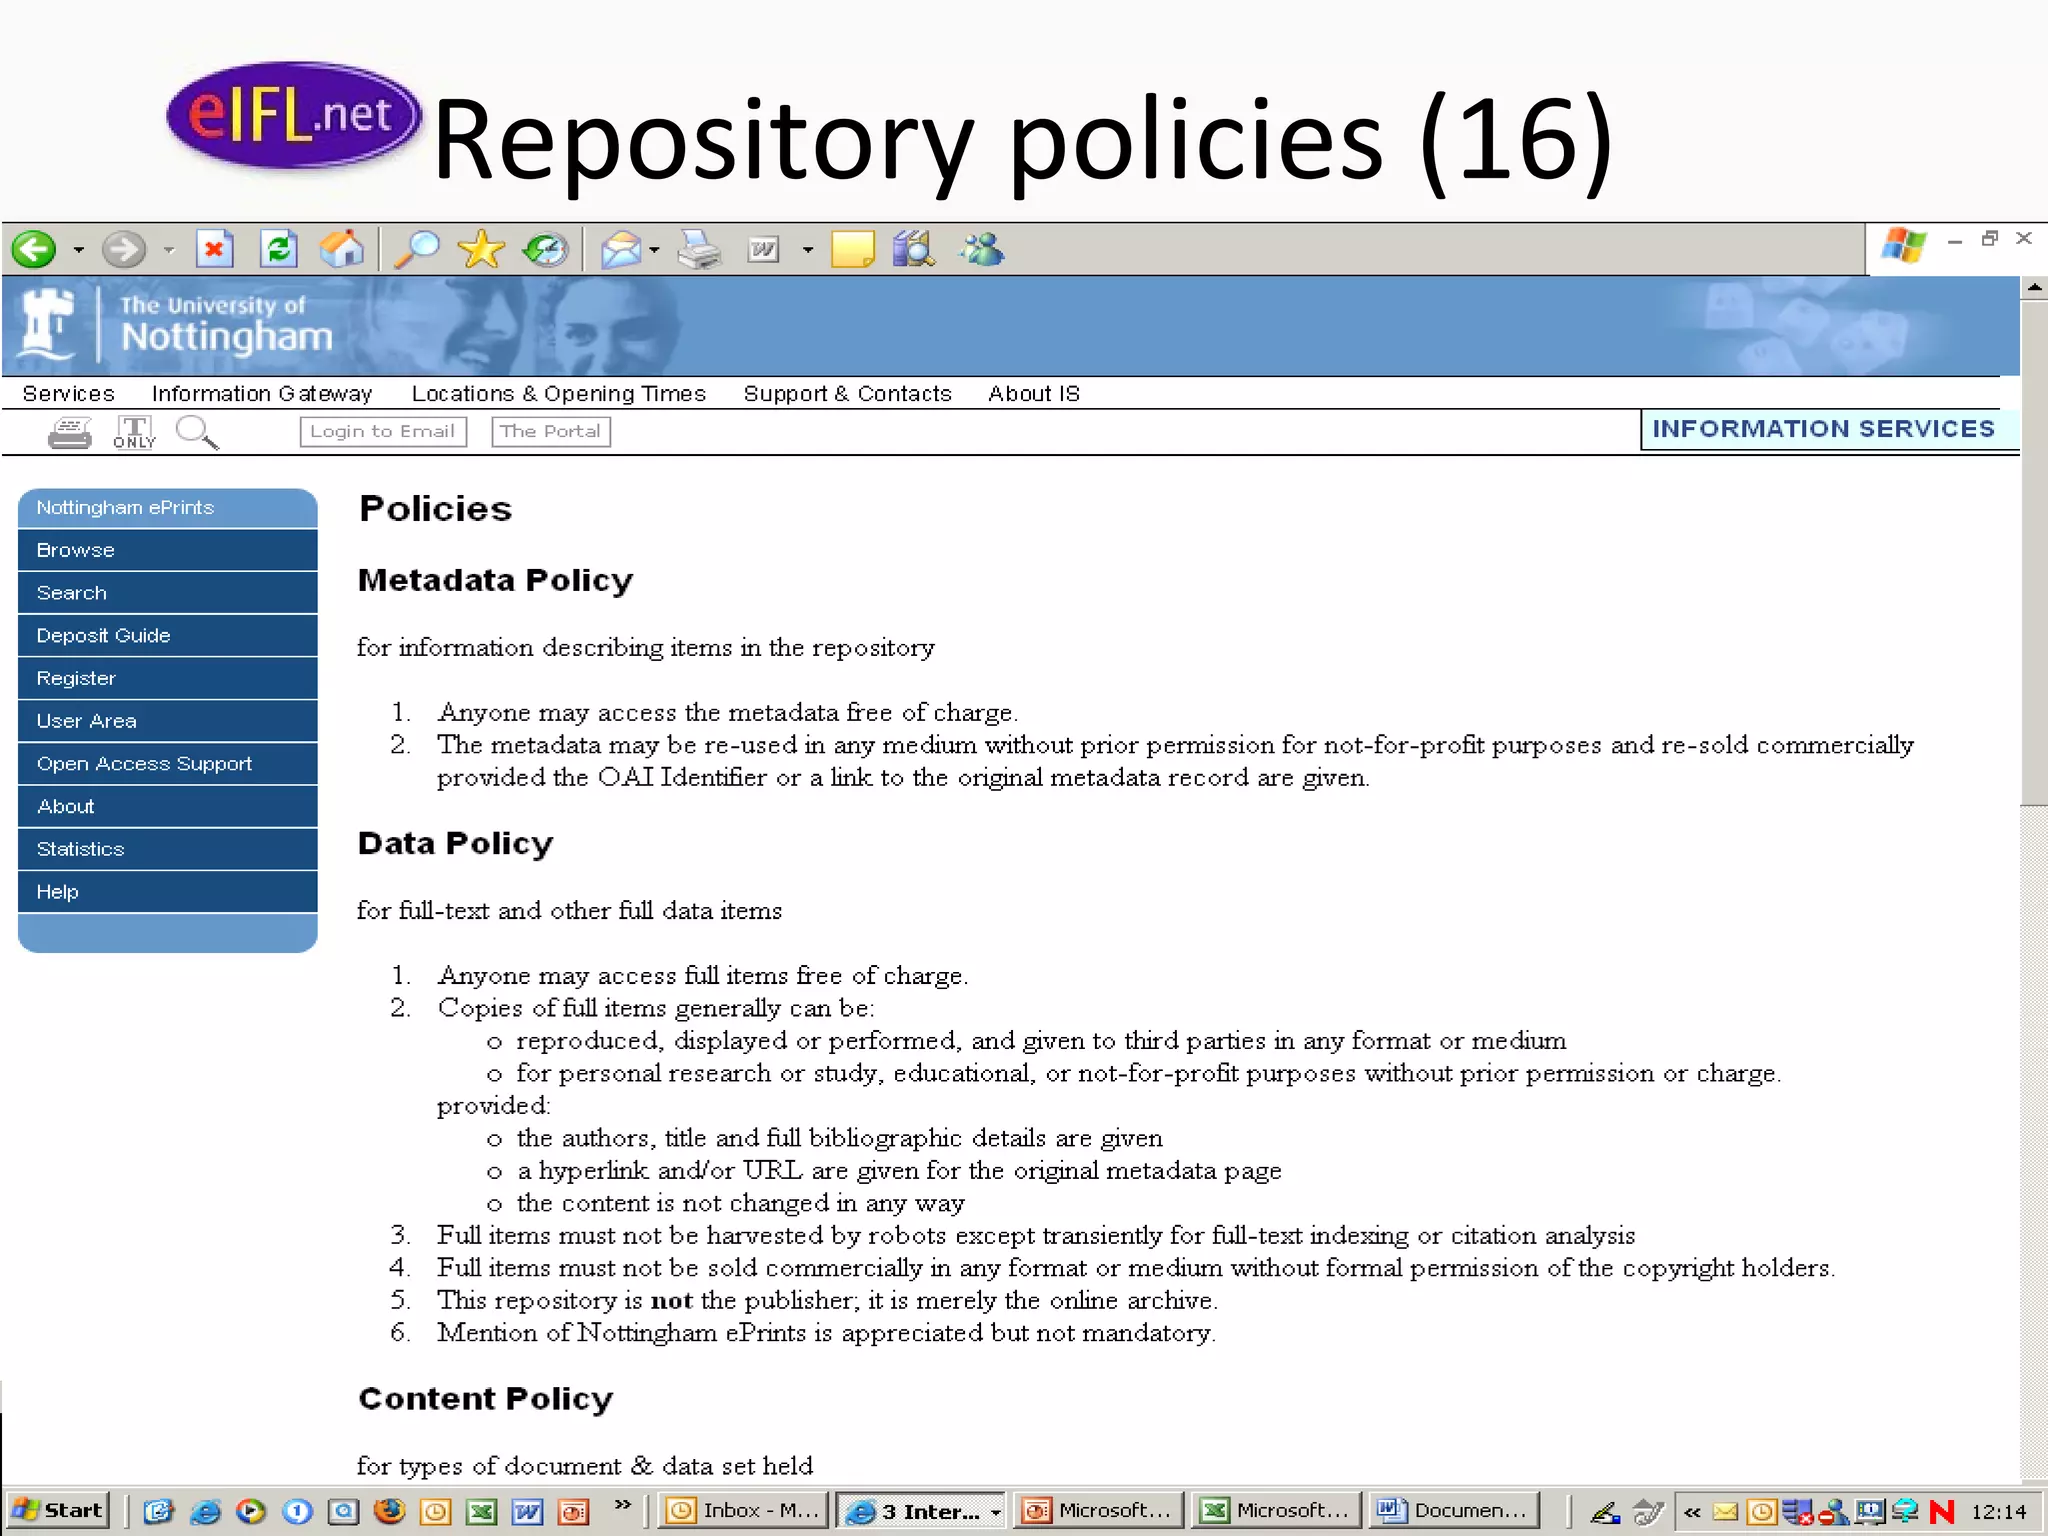Click the Login to Email button
The image size is (2048, 1536).
pyautogui.click(x=383, y=432)
